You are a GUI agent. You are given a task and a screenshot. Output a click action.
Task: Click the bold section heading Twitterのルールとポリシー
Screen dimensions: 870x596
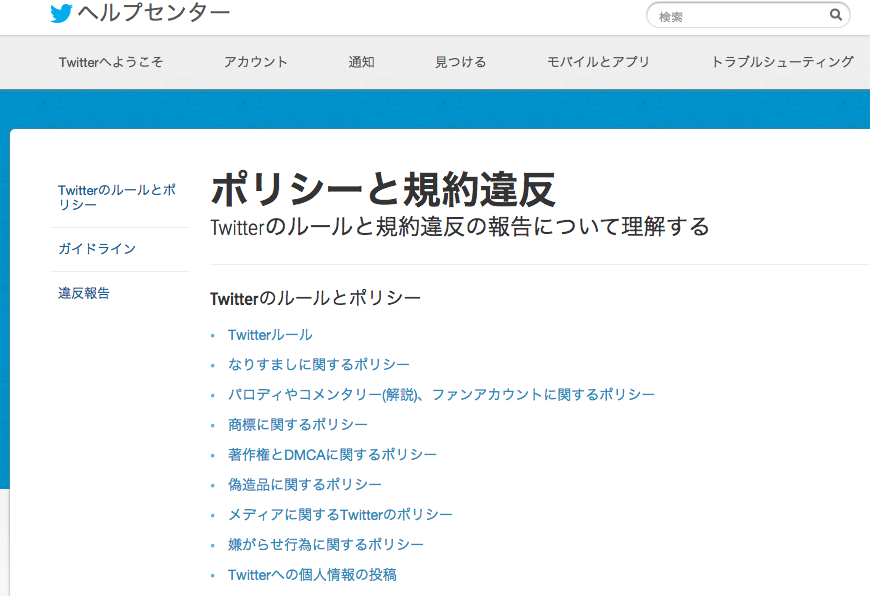(316, 299)
